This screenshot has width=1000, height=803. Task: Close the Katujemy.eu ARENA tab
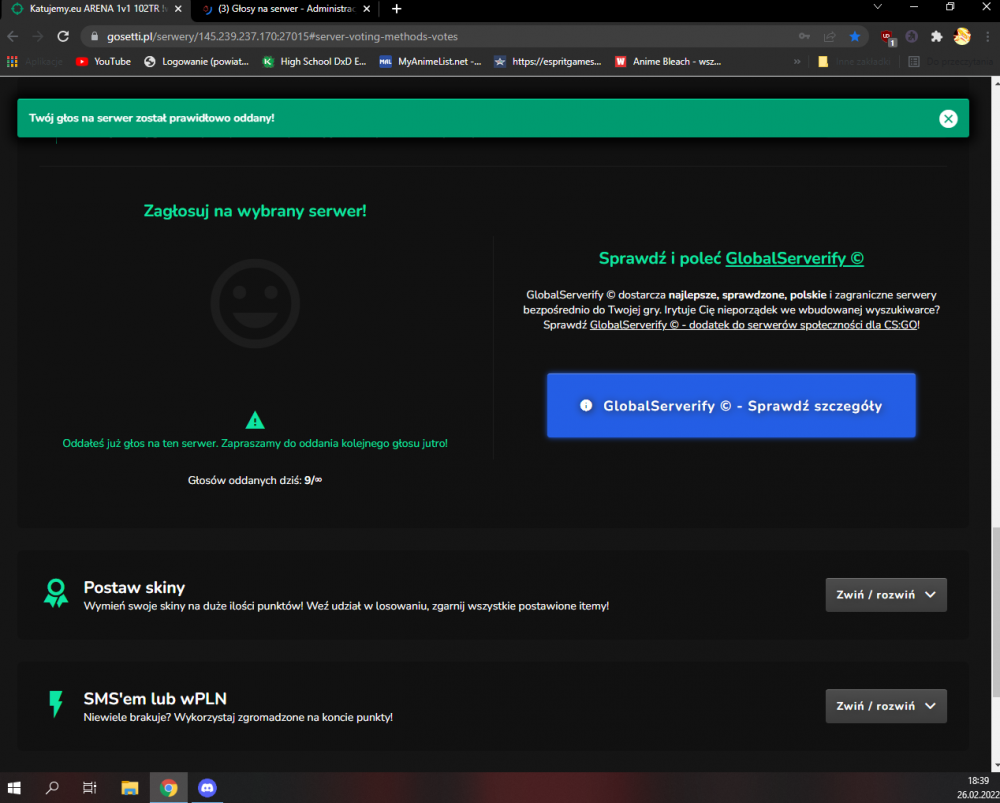178,9
